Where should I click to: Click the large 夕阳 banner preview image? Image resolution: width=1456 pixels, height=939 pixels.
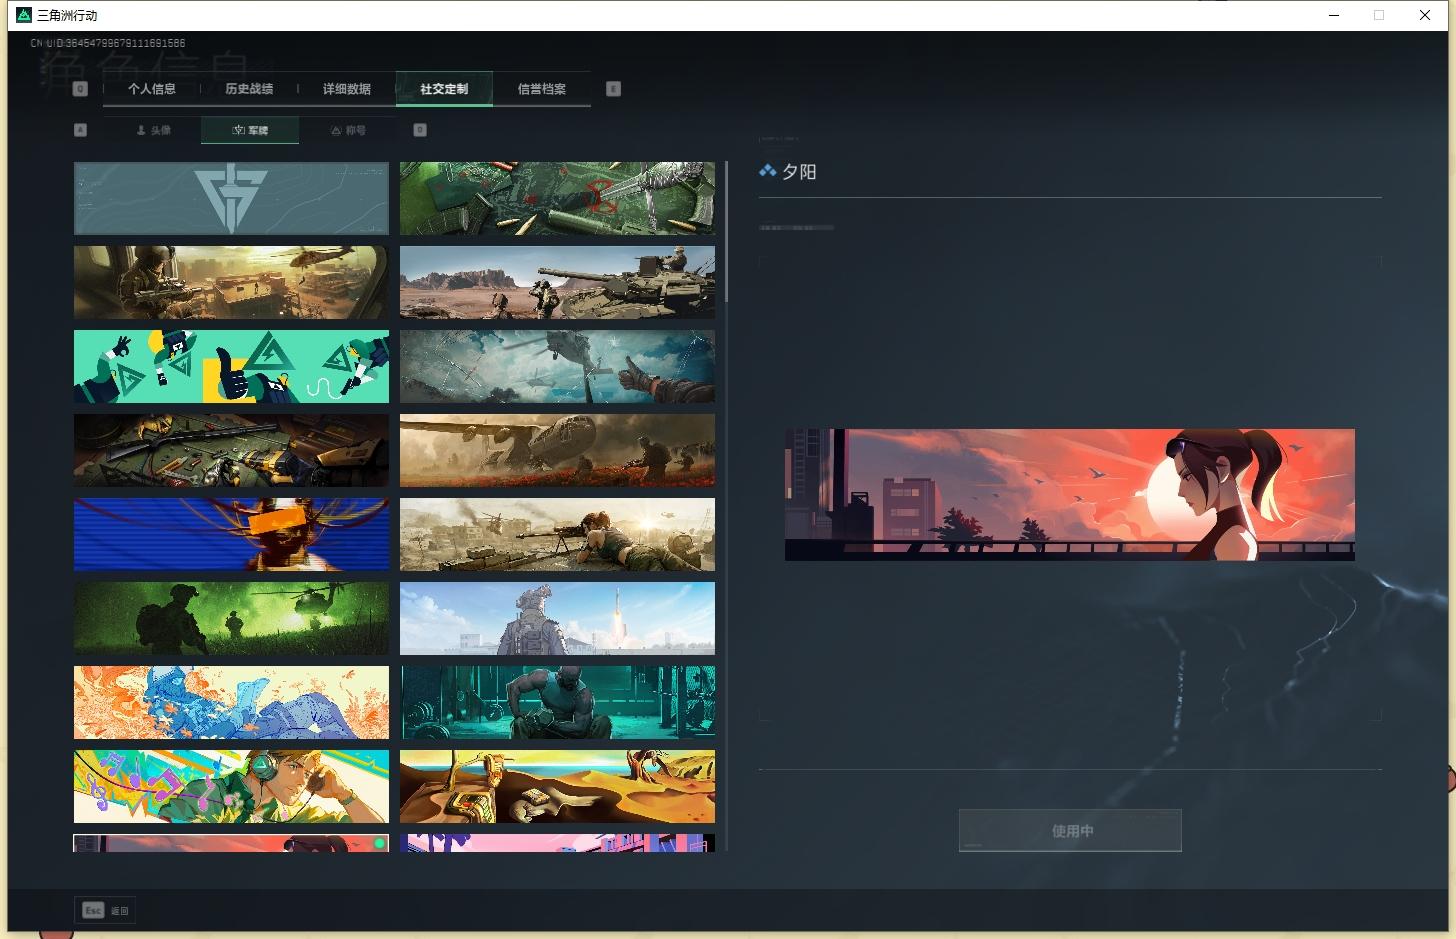1069,494
